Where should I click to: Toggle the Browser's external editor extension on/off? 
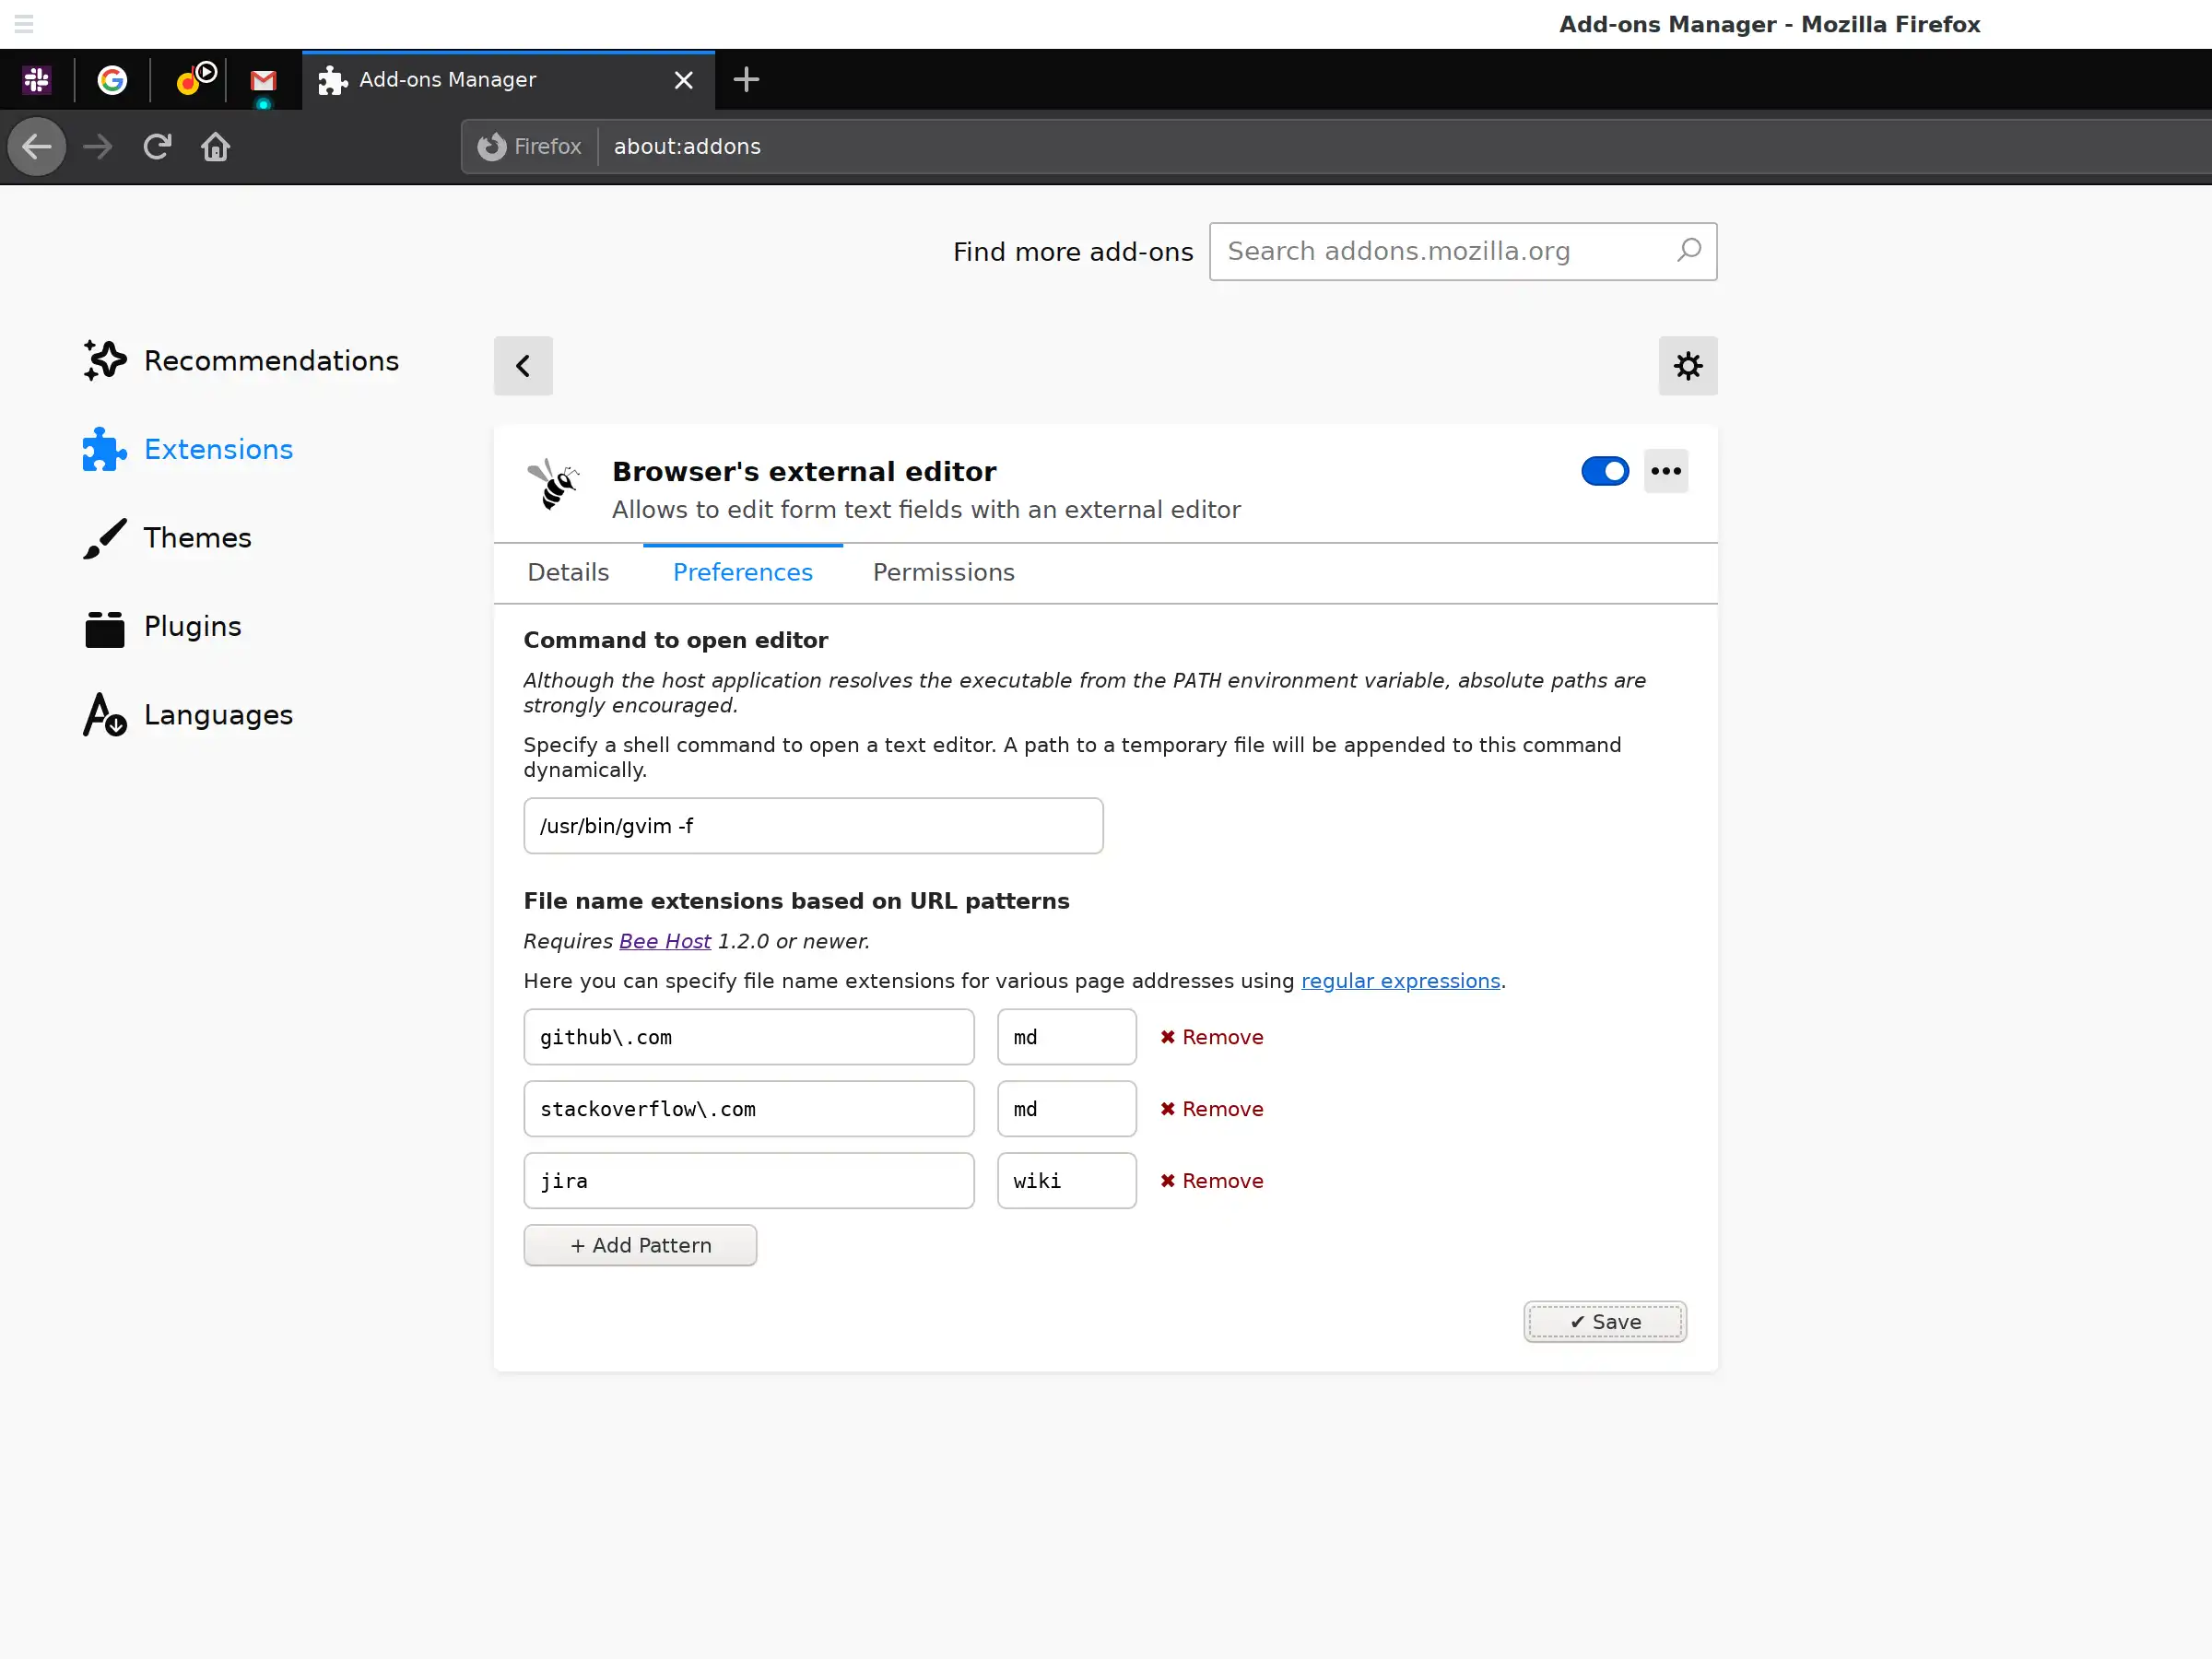coord(1606,471)
